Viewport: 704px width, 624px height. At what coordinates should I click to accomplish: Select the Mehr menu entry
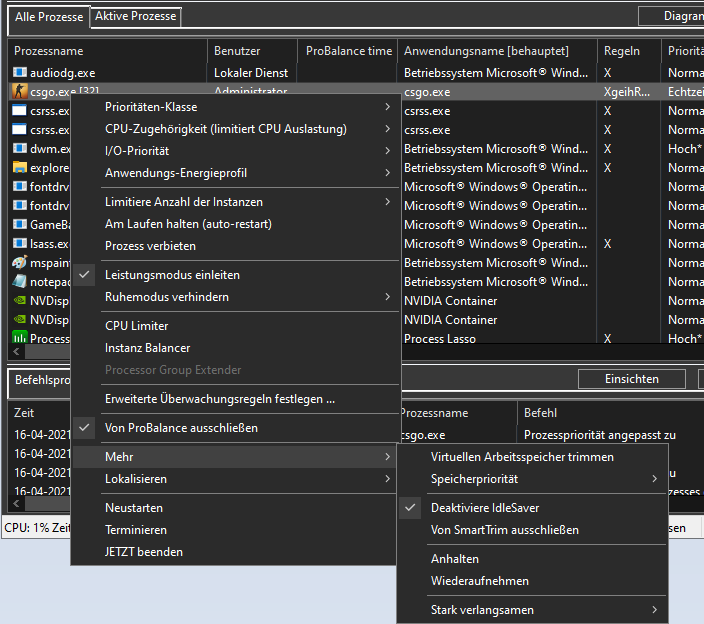(234, 457)
